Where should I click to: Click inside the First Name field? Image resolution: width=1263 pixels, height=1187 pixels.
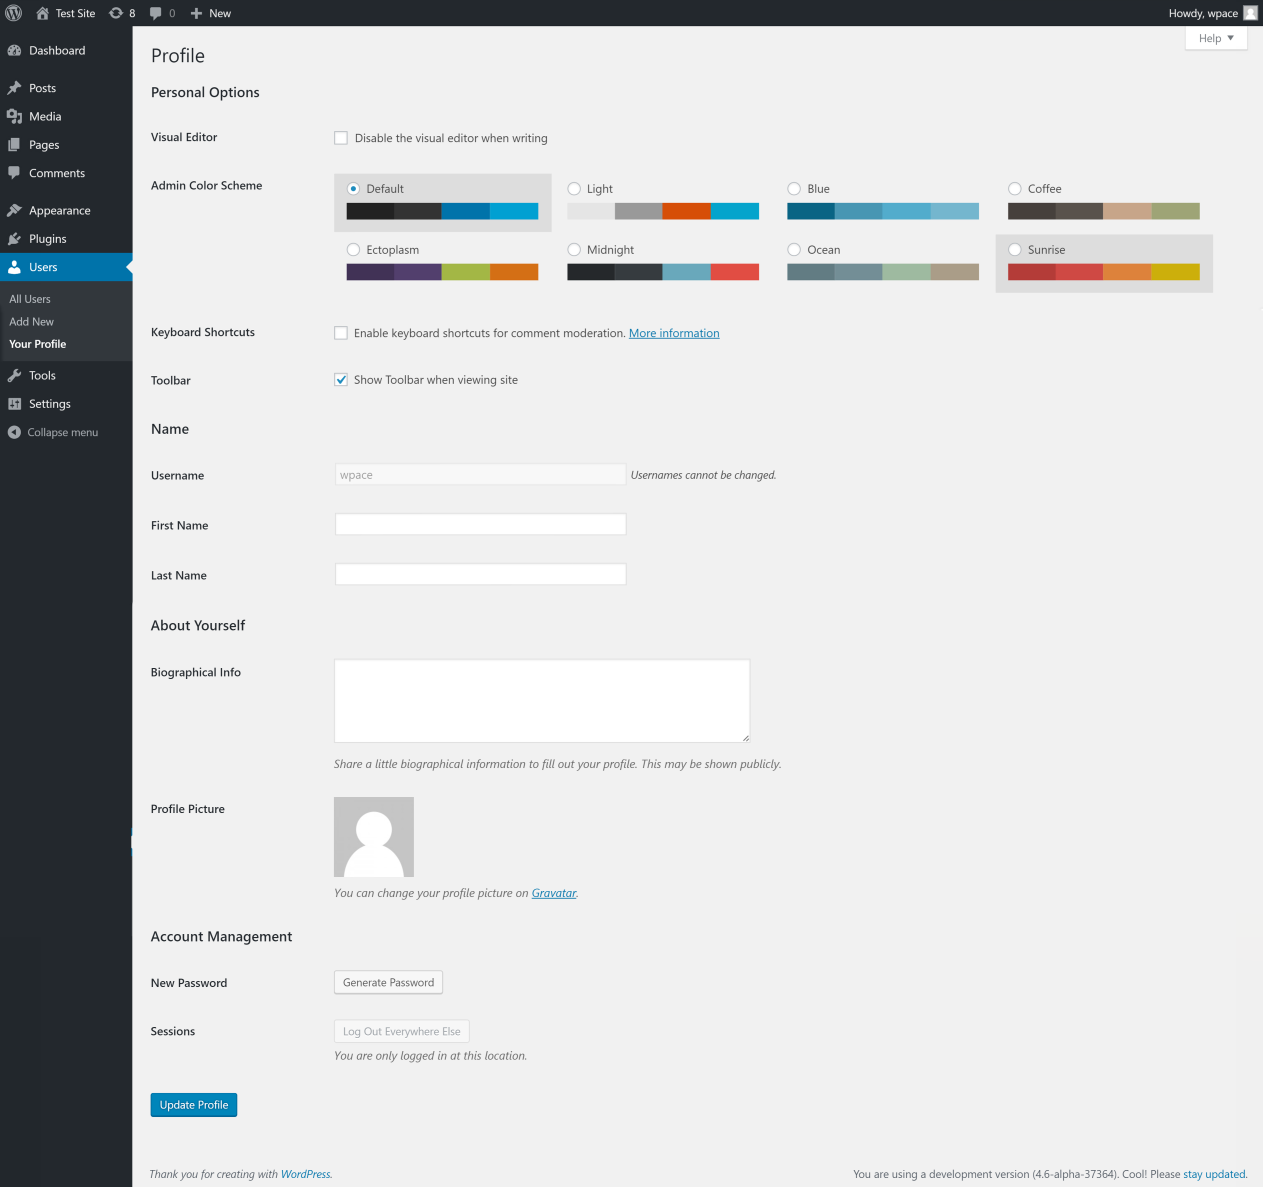click(x=480, y=524)
